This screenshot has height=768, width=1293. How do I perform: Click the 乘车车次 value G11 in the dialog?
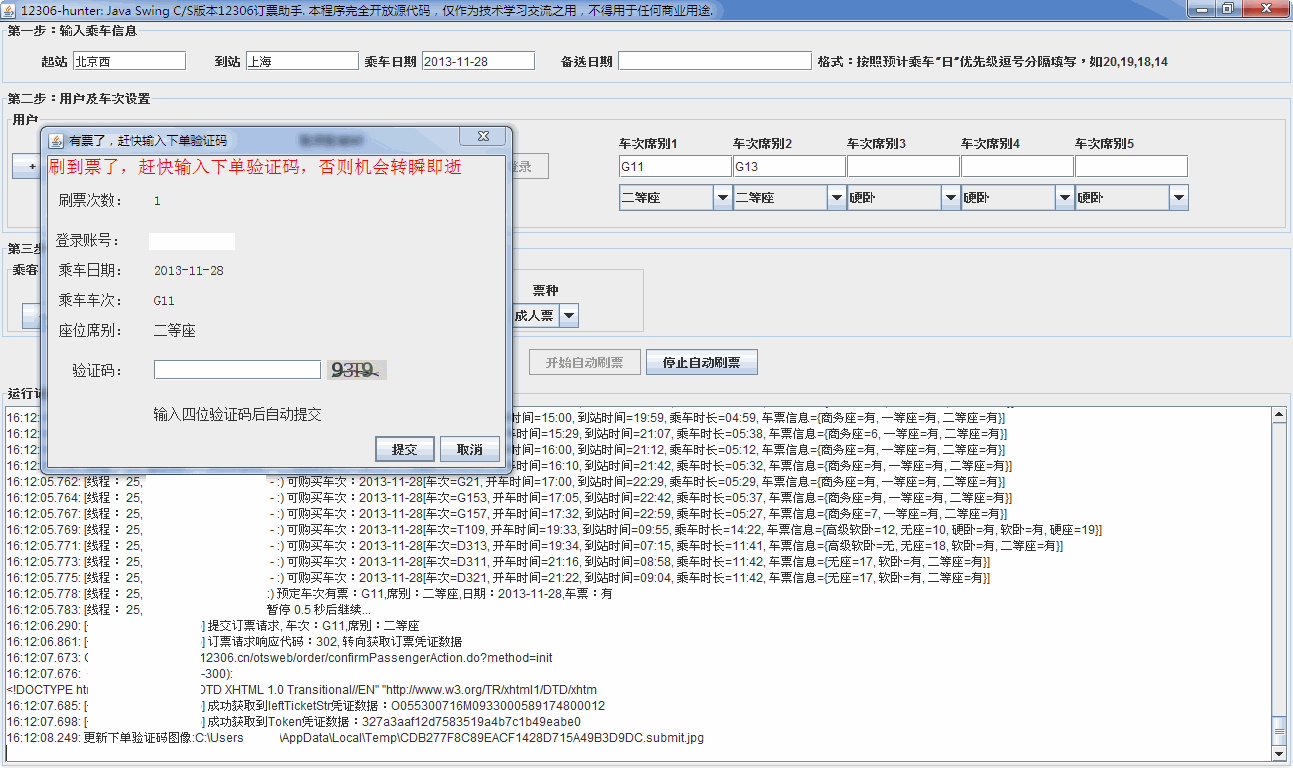point(164,301)
